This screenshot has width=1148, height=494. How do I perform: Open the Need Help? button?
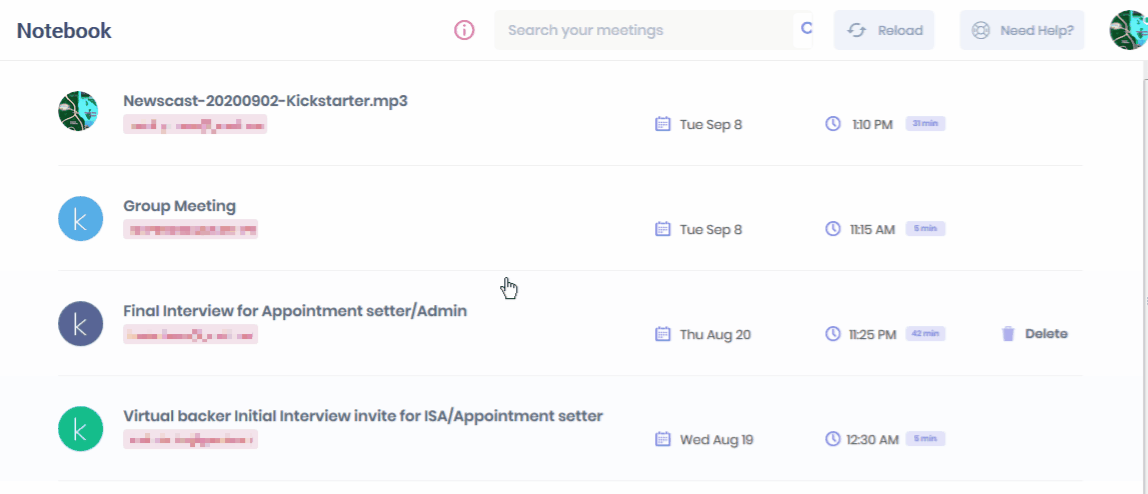[1022, 30]
